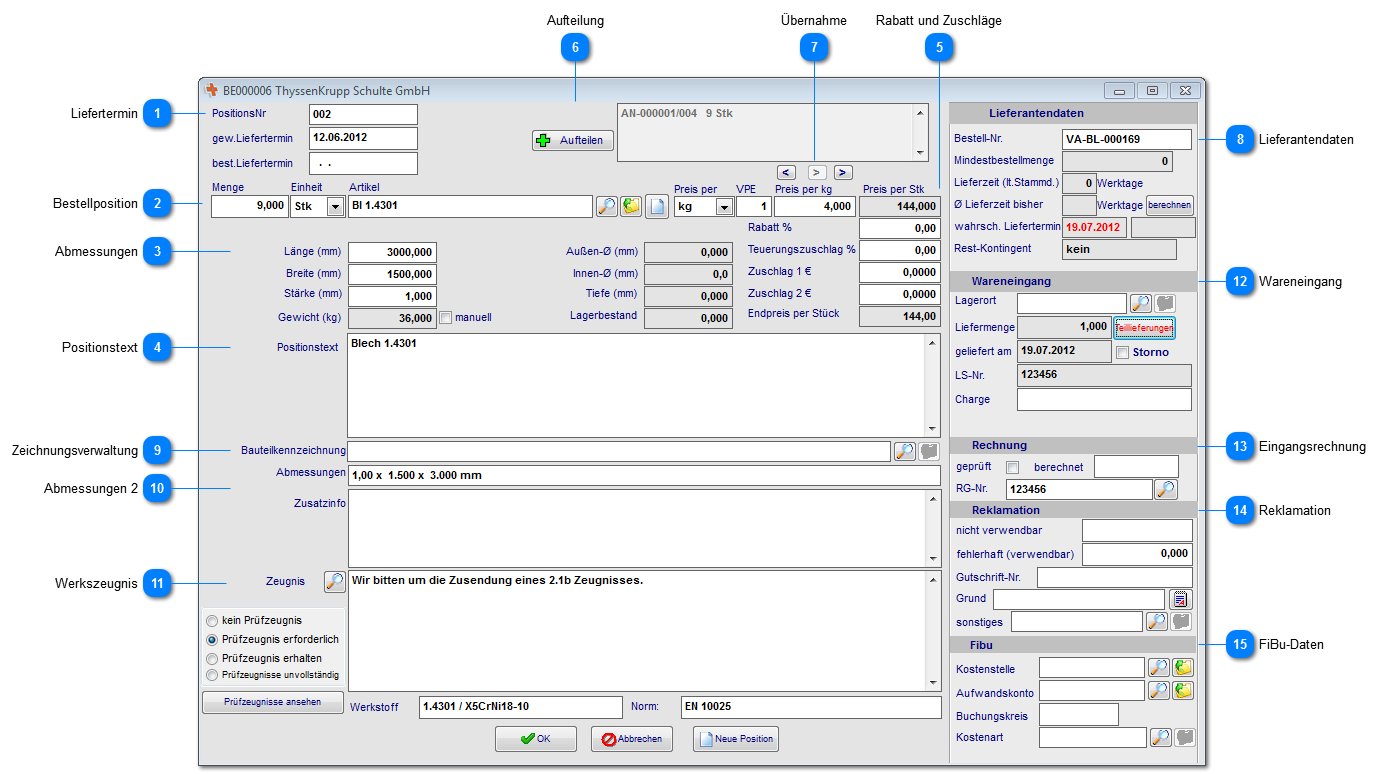1382x774 pixels.
Task: Search Aufwandskonto with magnifier icon
Action: click(x=1159, y=690)
